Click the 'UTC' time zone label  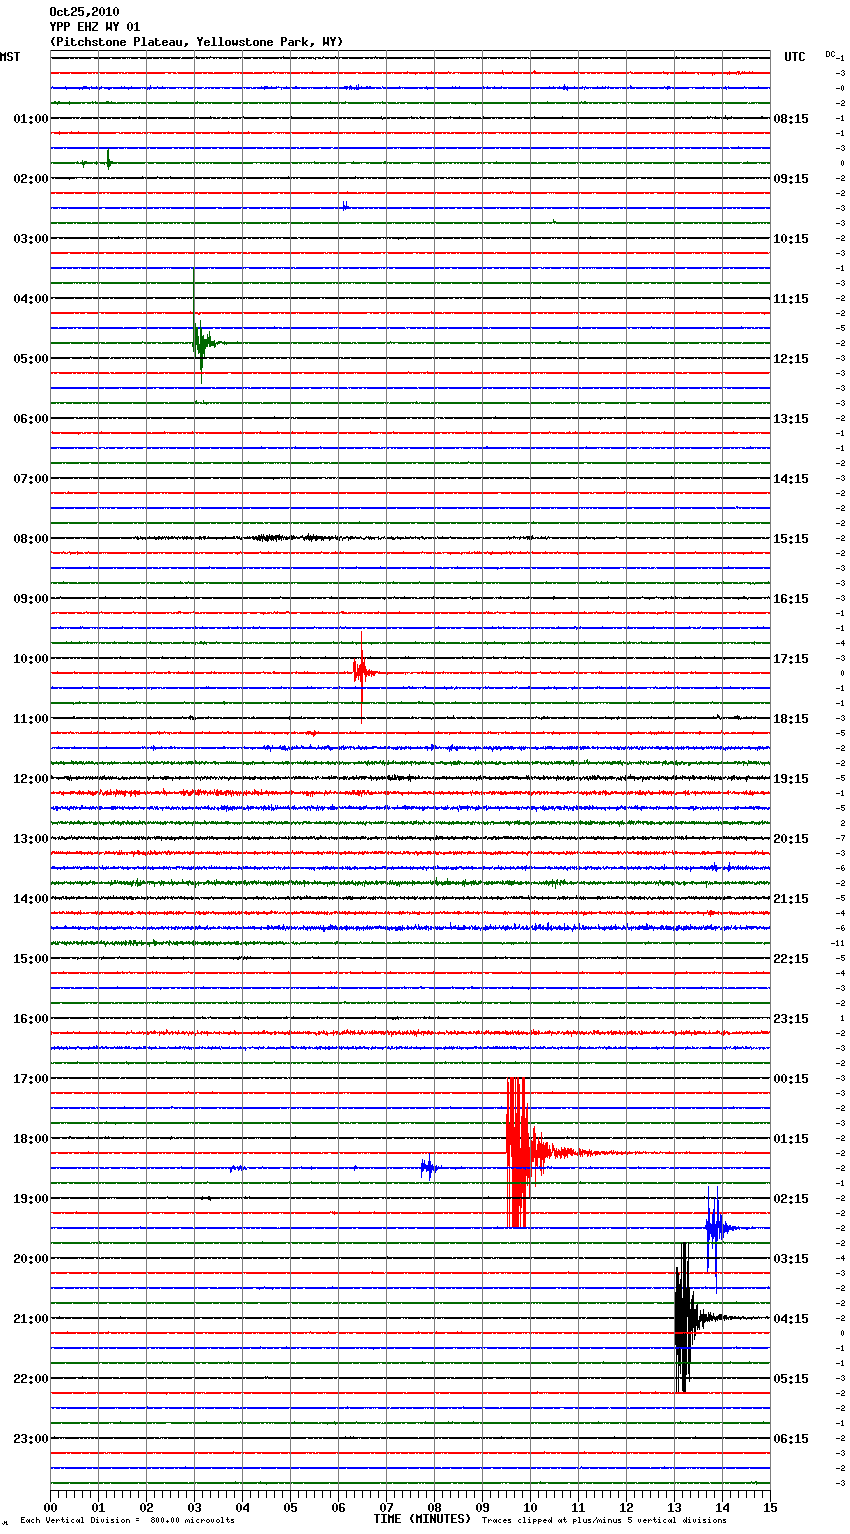[795, 57]
